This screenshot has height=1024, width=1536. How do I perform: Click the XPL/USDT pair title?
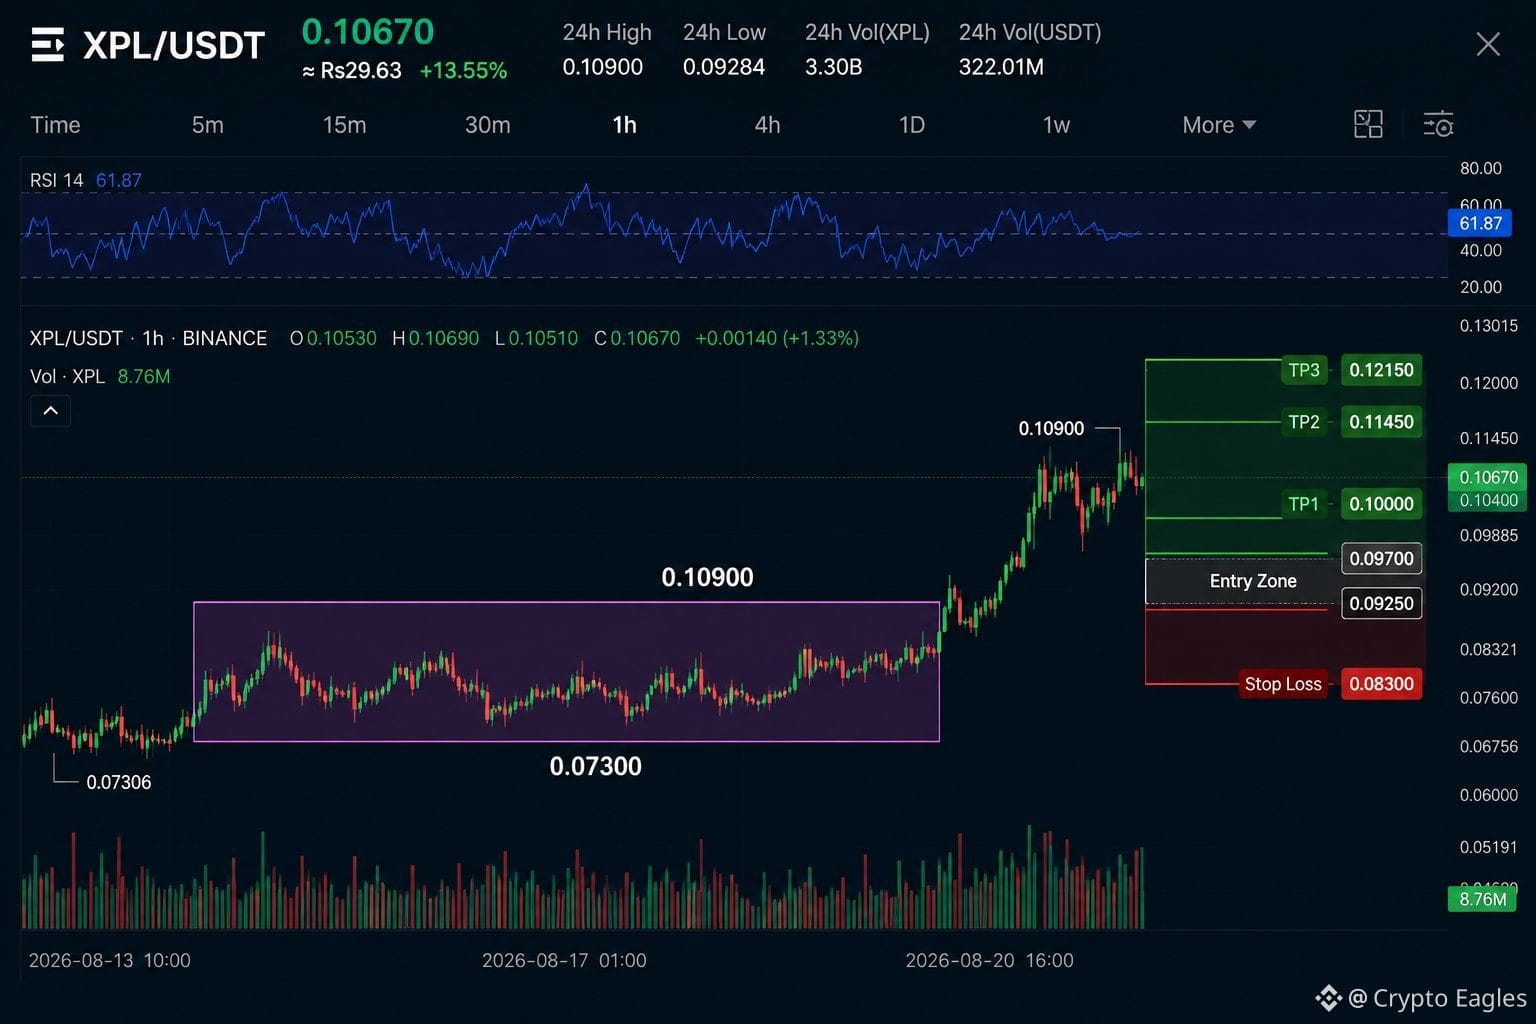point(174,45)
